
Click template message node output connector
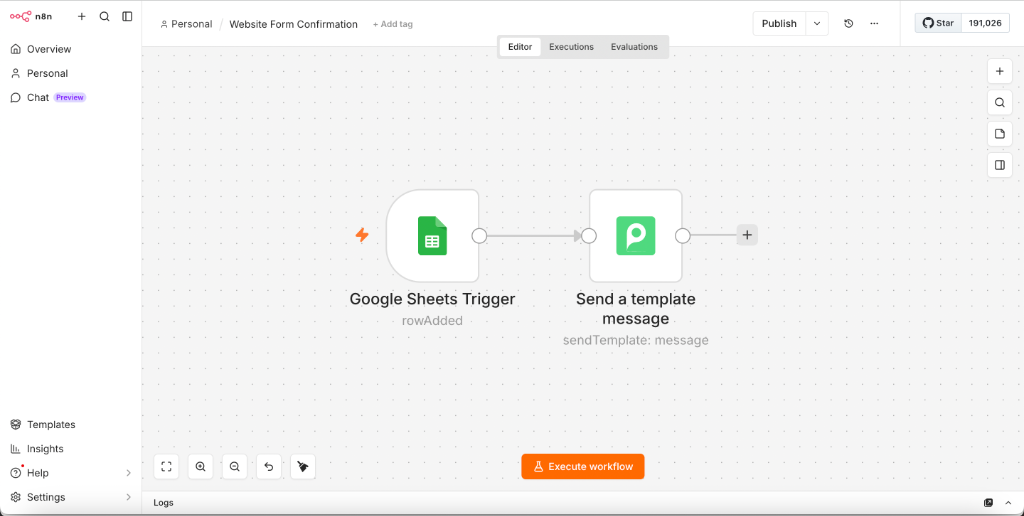coord(682,236)
